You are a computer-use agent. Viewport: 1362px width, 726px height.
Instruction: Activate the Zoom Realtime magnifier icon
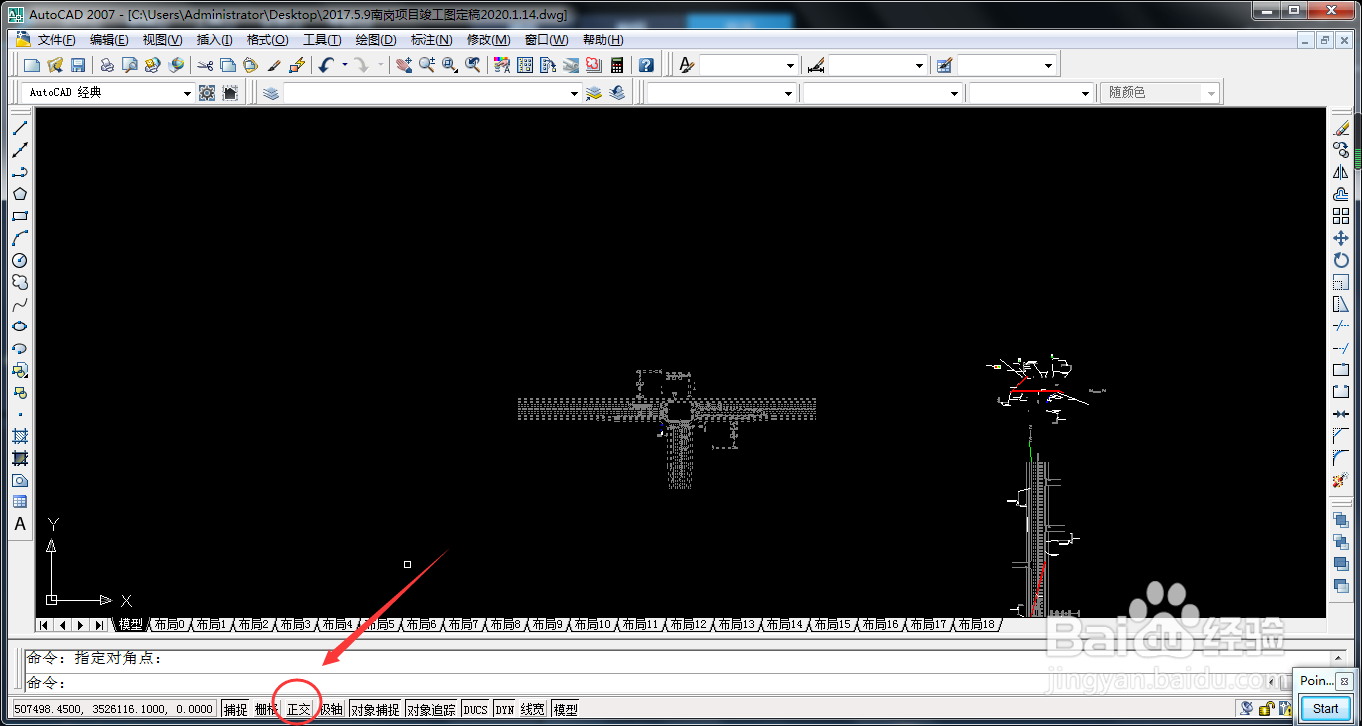point(427,65)
